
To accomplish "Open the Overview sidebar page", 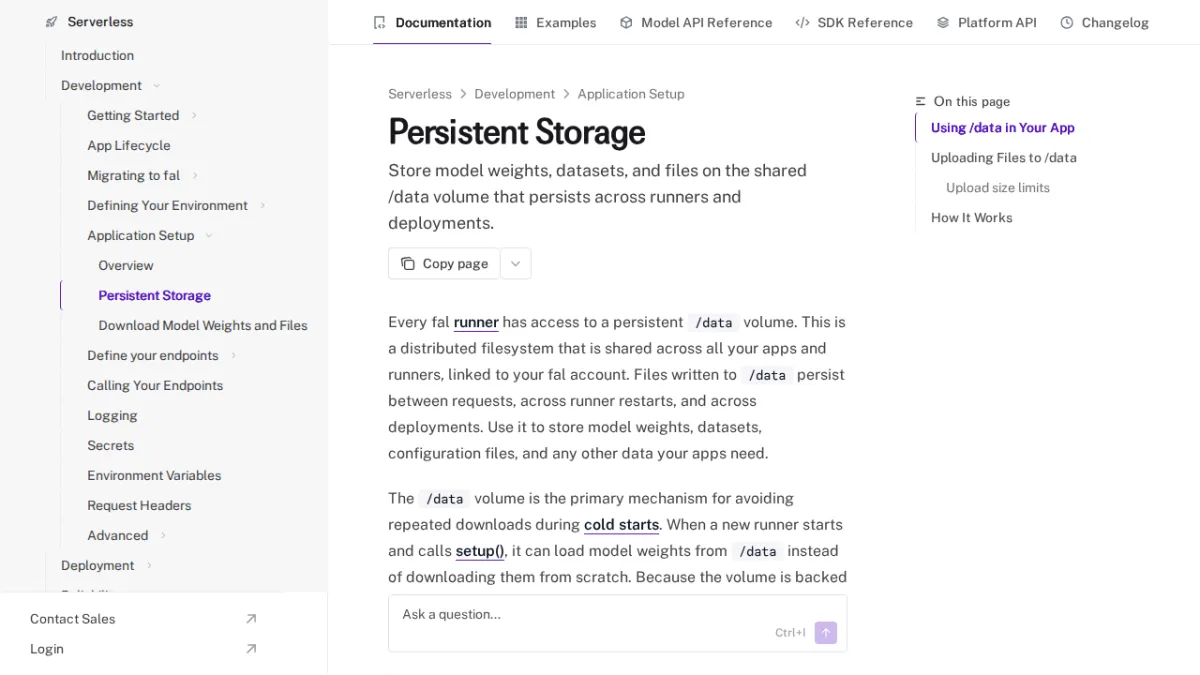I will pyautogui.click(x=126, y=266).
